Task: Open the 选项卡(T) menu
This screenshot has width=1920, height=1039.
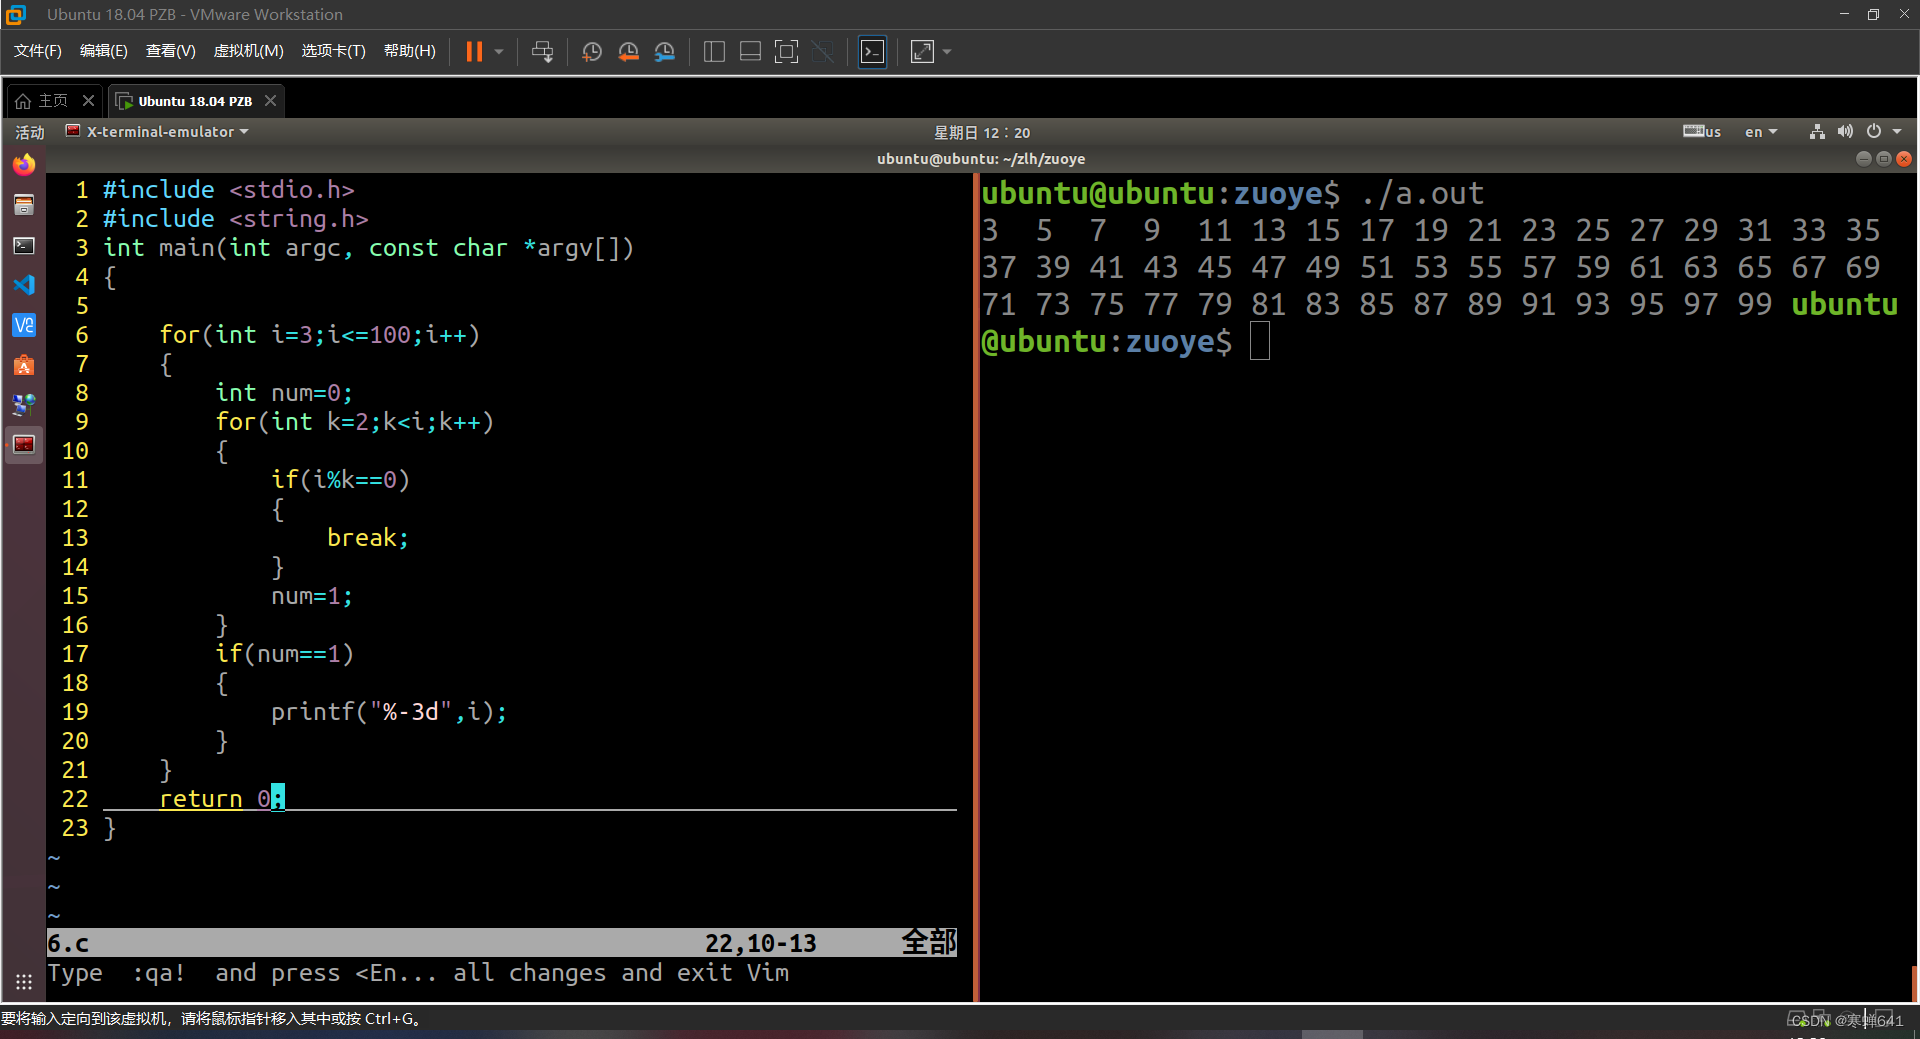Action: tap(334, 51)
